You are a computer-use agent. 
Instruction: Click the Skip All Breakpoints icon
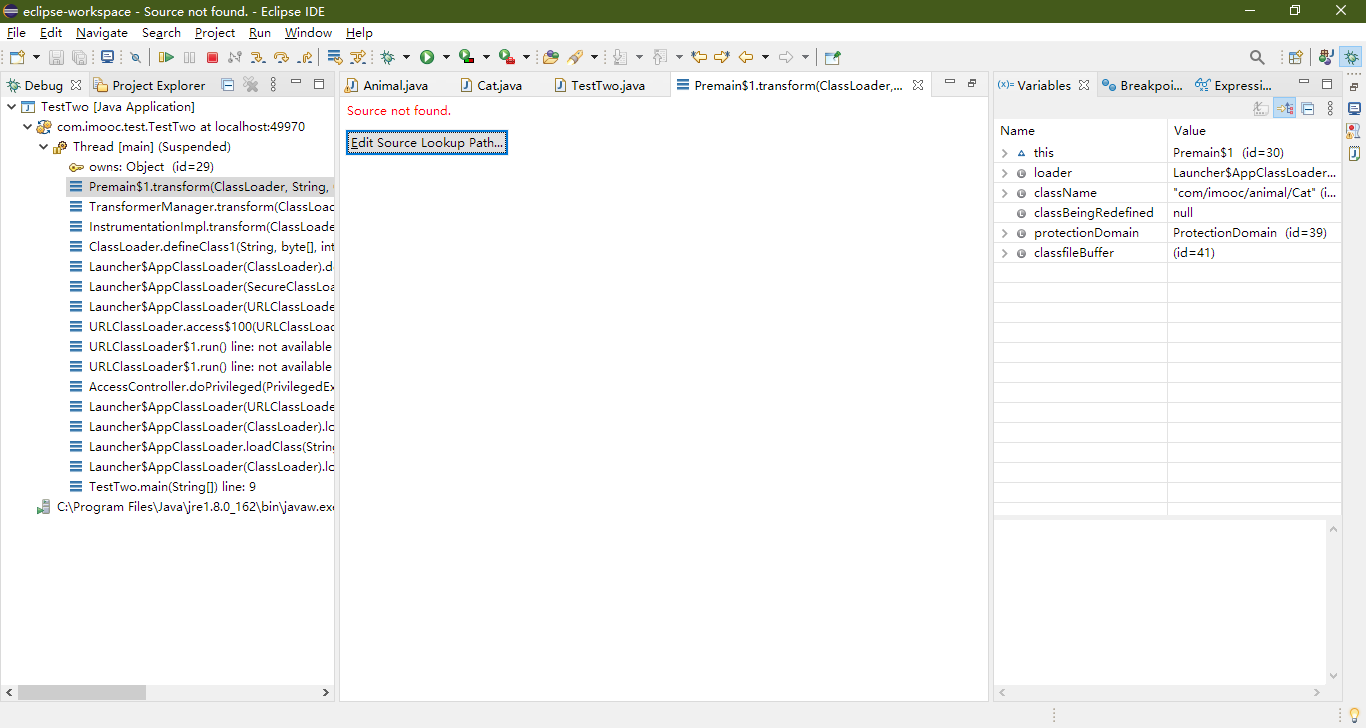134,57
